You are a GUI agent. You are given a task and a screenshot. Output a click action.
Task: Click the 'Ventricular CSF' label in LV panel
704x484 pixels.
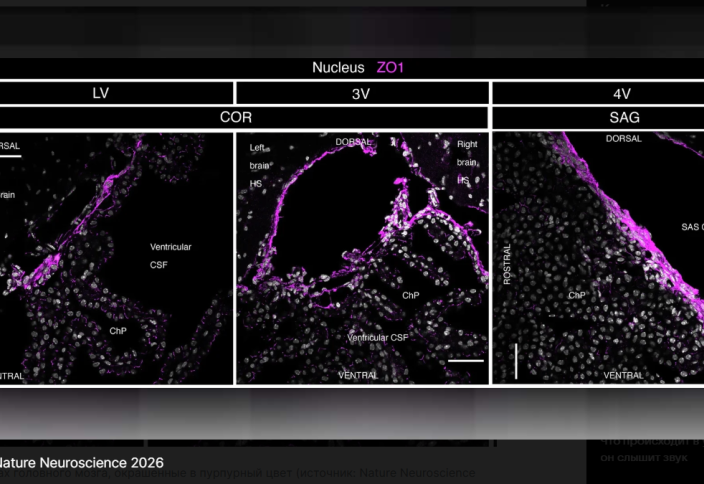point(170,255)
